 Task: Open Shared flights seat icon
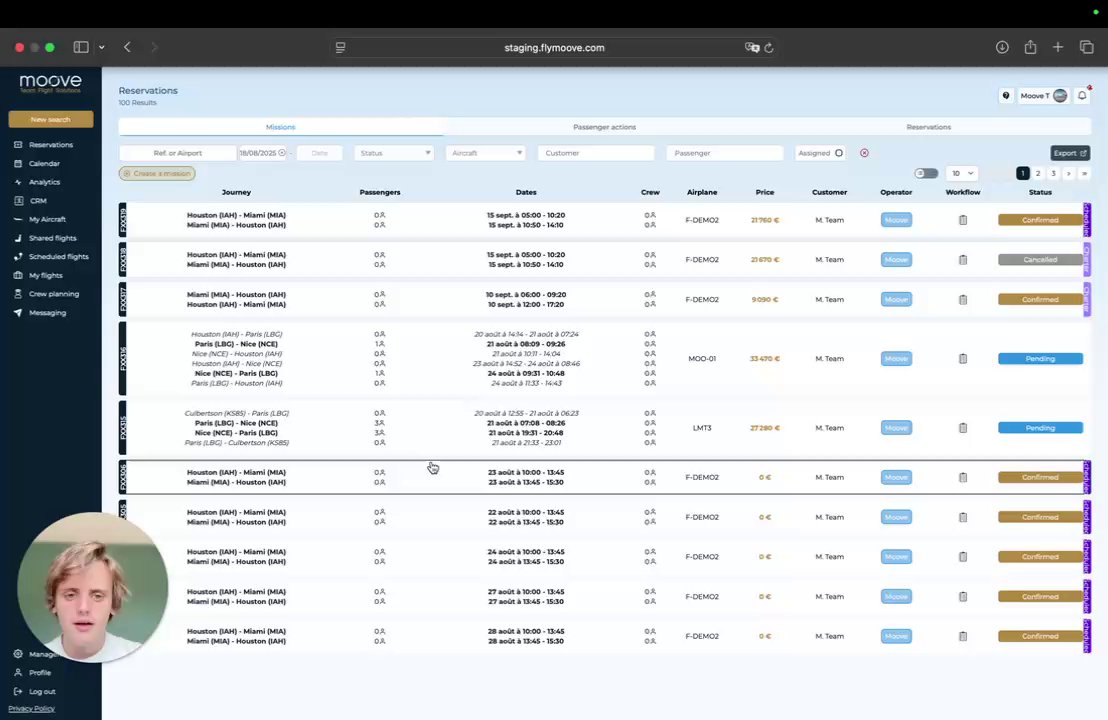click(18, 238)
